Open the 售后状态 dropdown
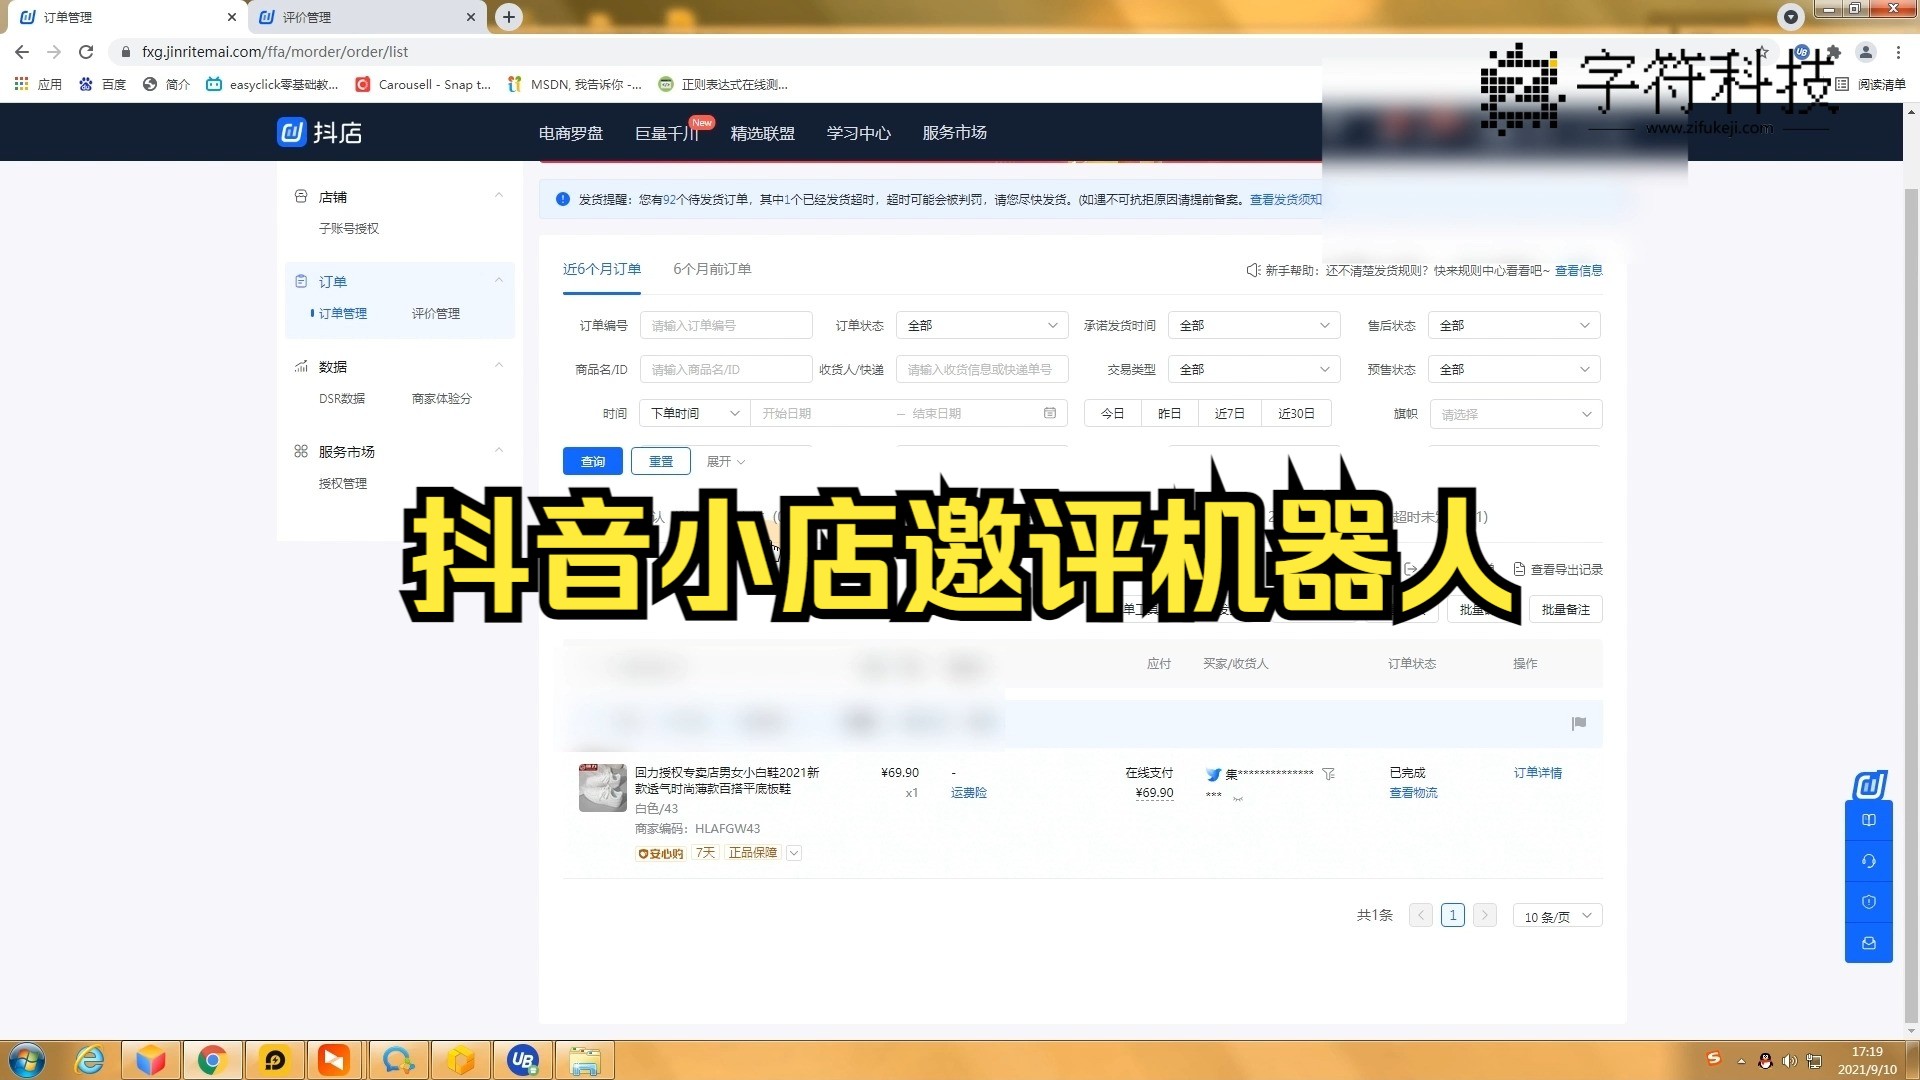1920x1080 pixels. [1514, 325]
